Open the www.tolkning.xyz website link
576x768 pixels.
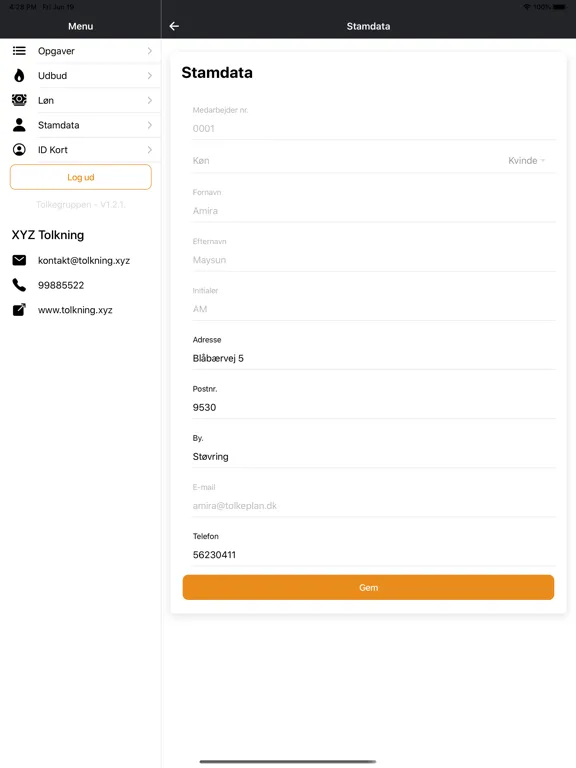coord(75,310)
